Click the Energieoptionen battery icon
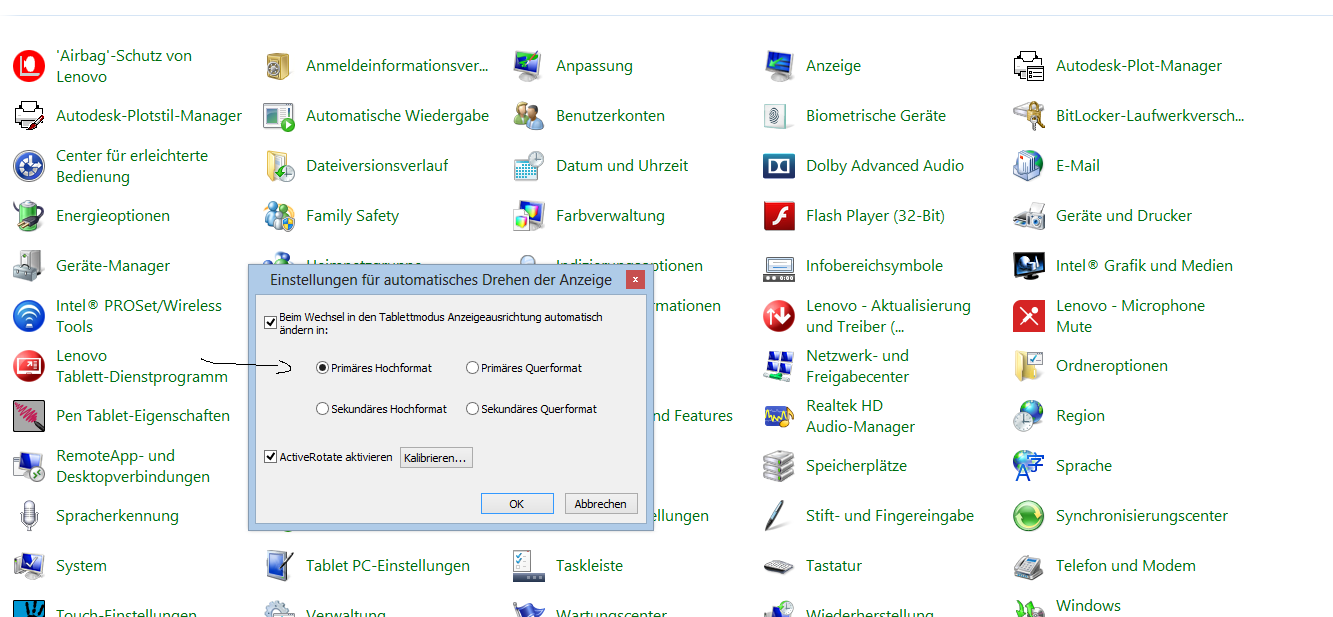 click(29, 216)
